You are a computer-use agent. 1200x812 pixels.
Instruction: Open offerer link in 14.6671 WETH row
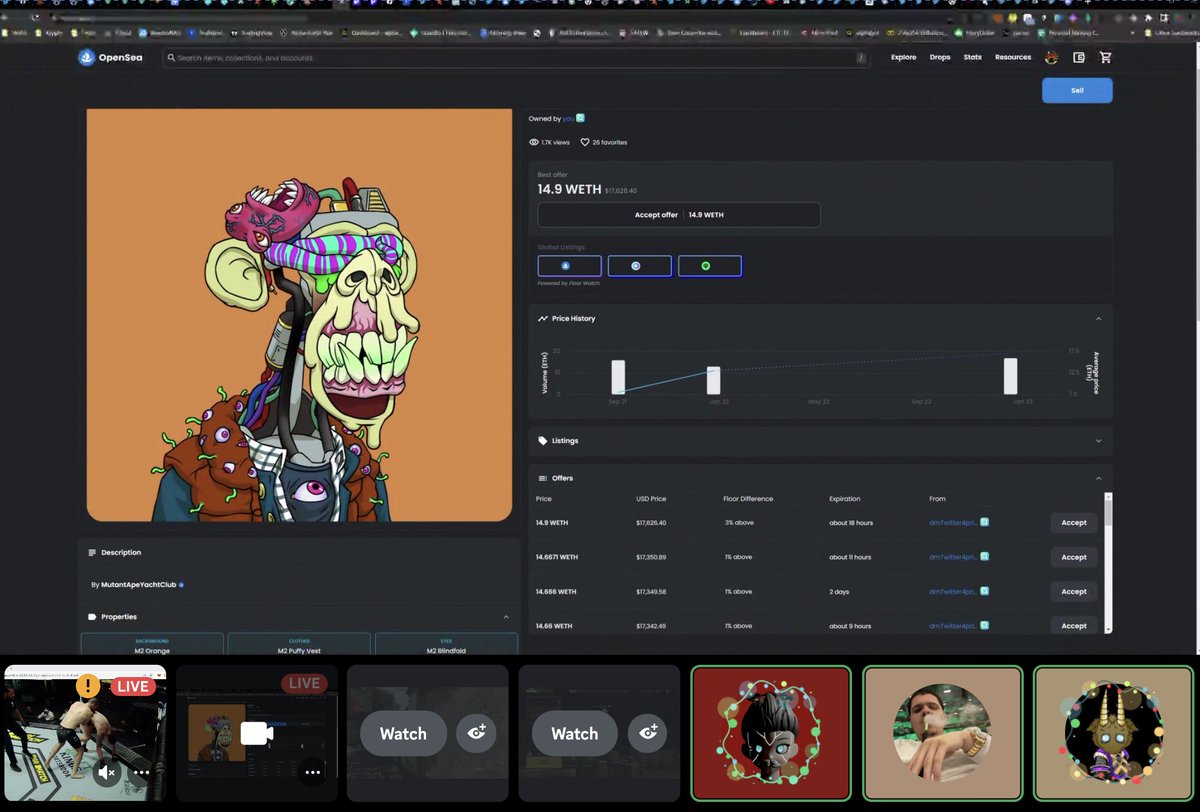[x=953, y=557]
